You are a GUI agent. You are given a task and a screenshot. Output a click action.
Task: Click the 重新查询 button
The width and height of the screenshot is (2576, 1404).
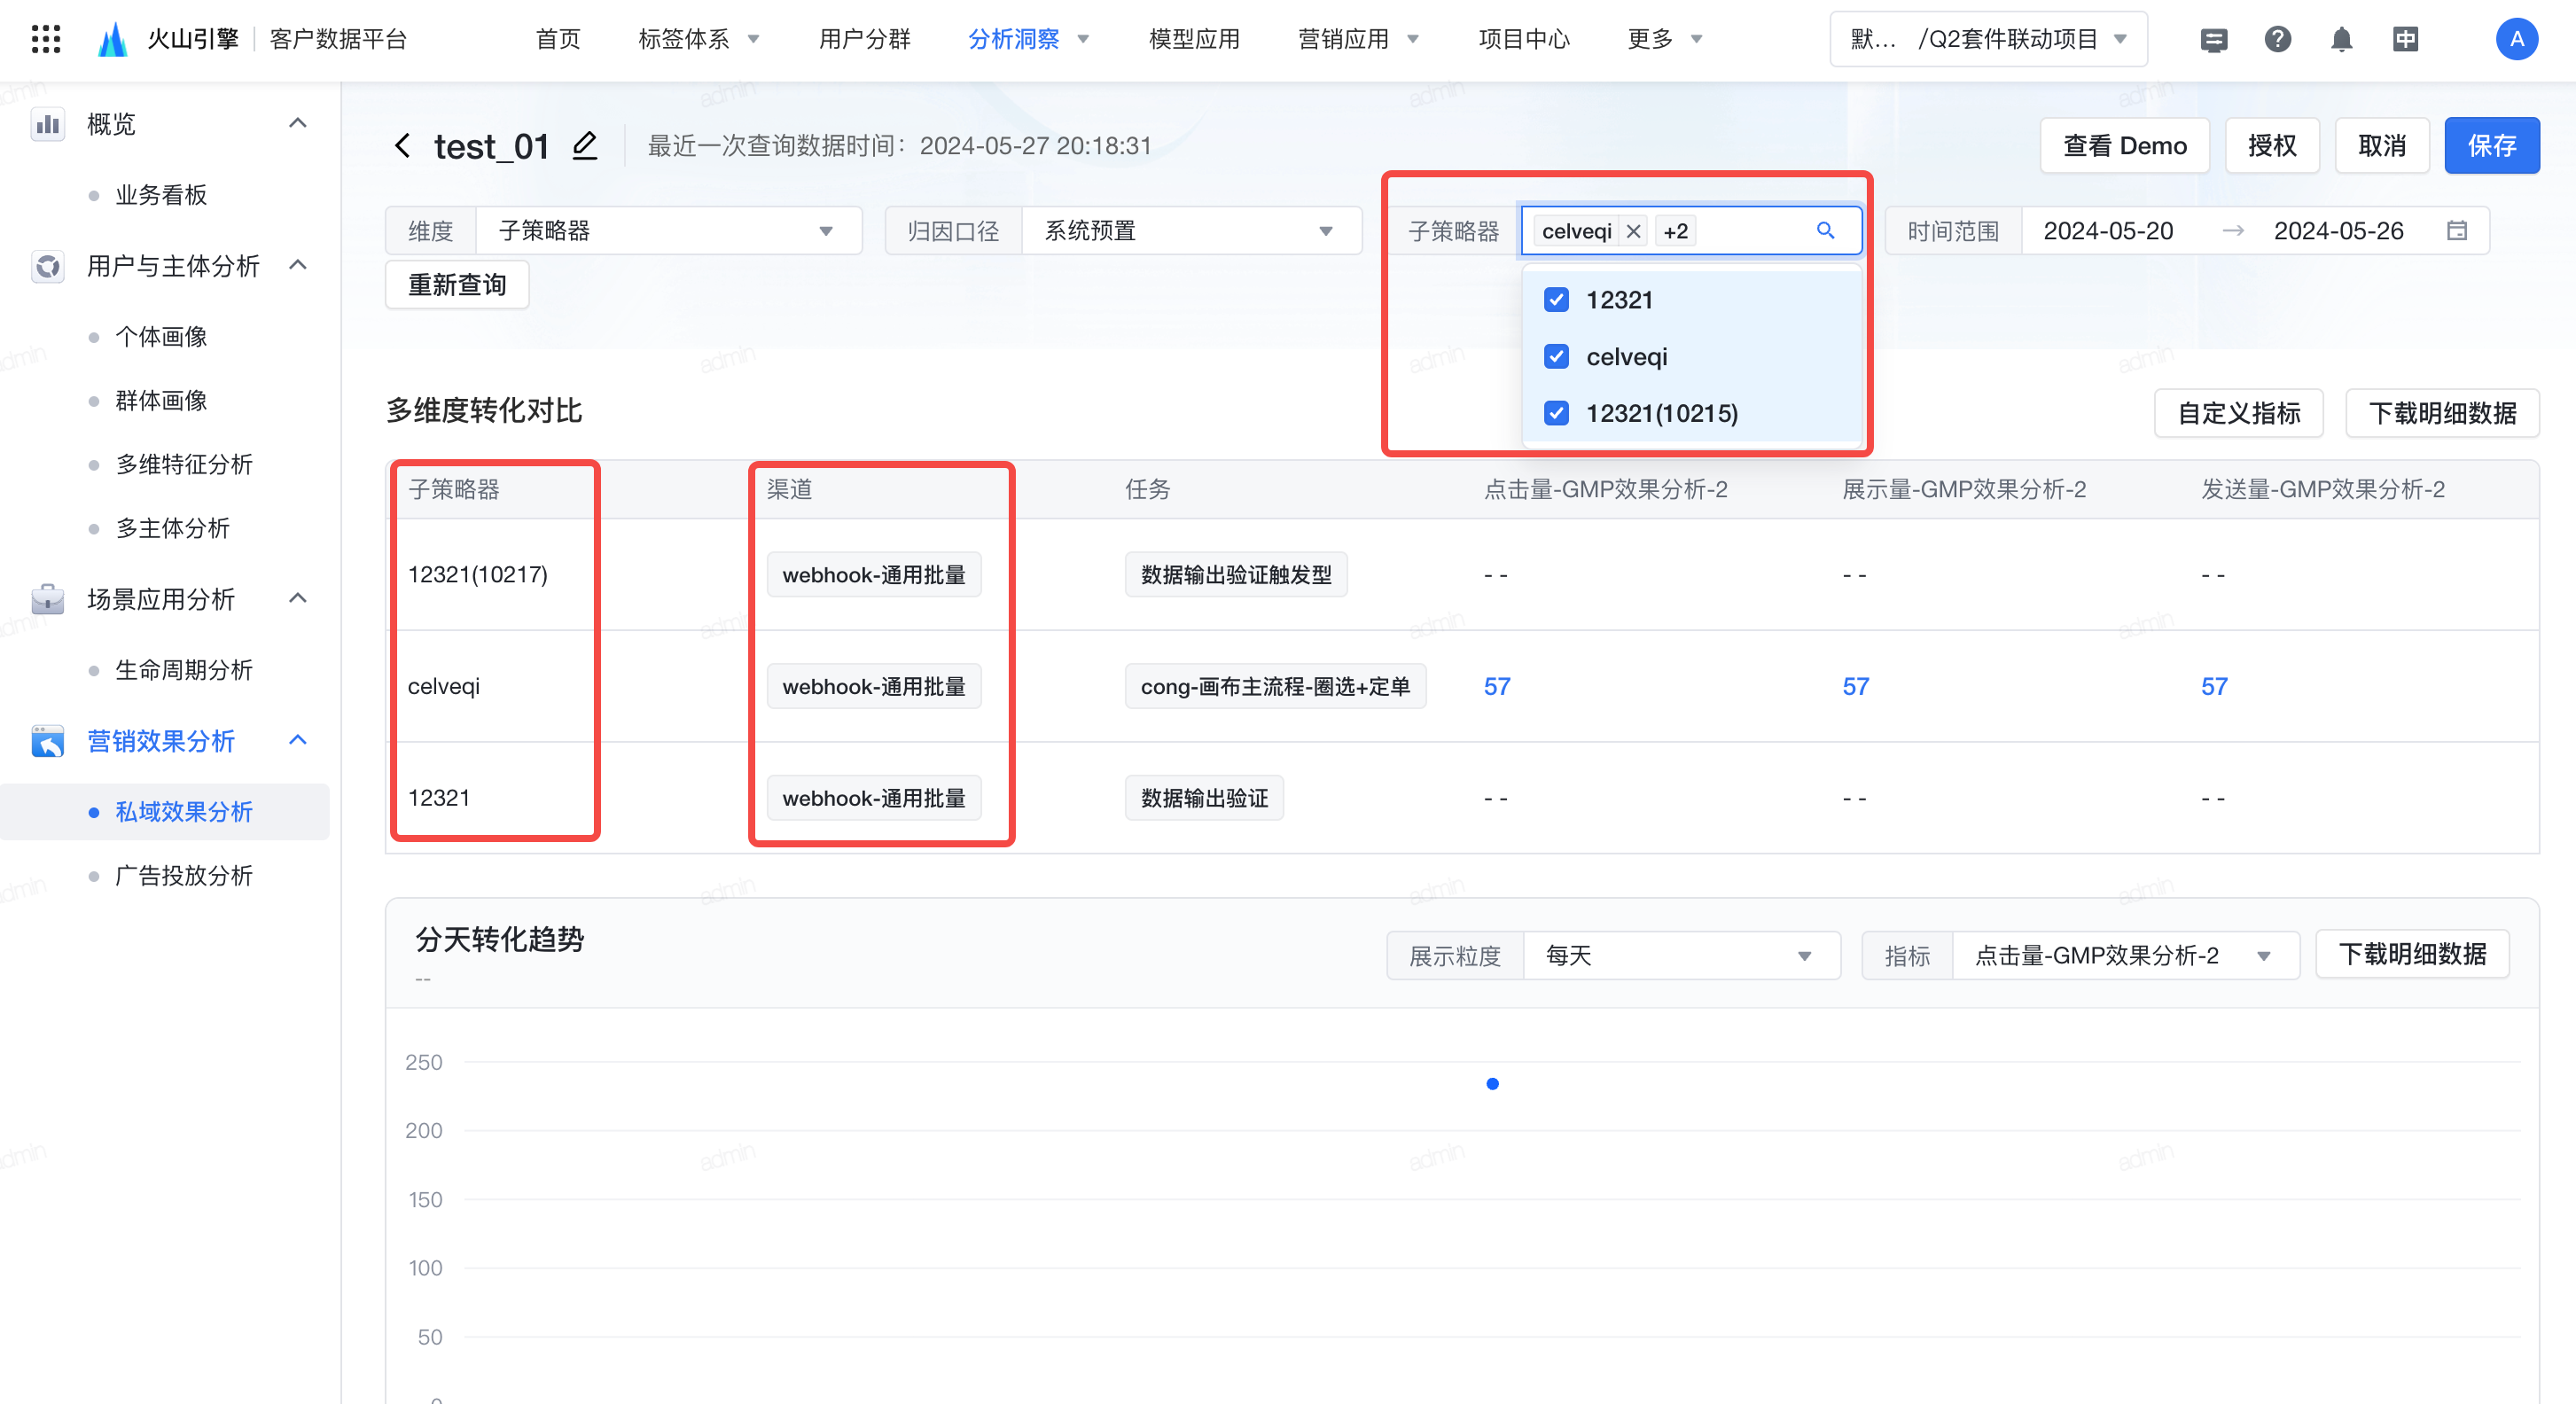point(457,285)
